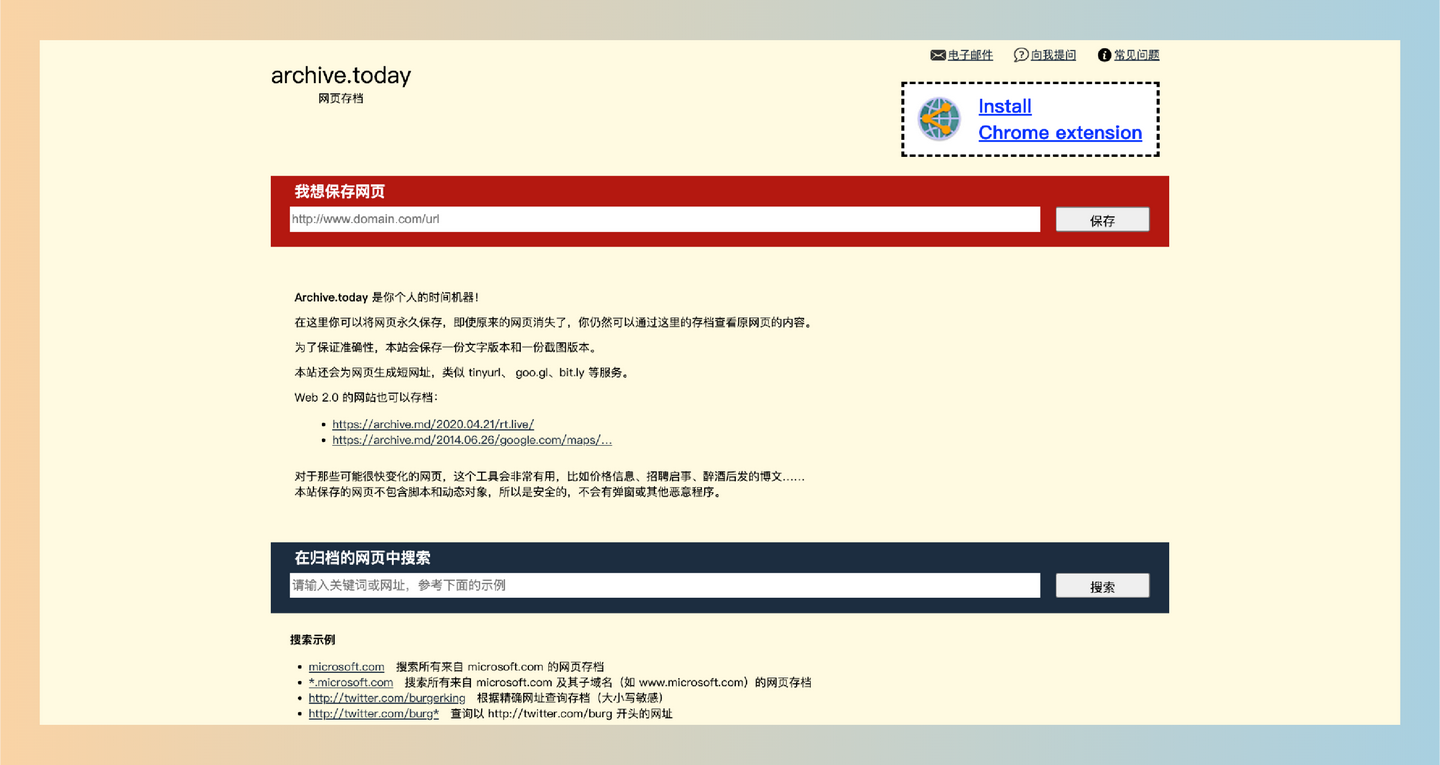Open the 常见问题 FAQ link
1440x765 pixels.
coord(1136,55)
